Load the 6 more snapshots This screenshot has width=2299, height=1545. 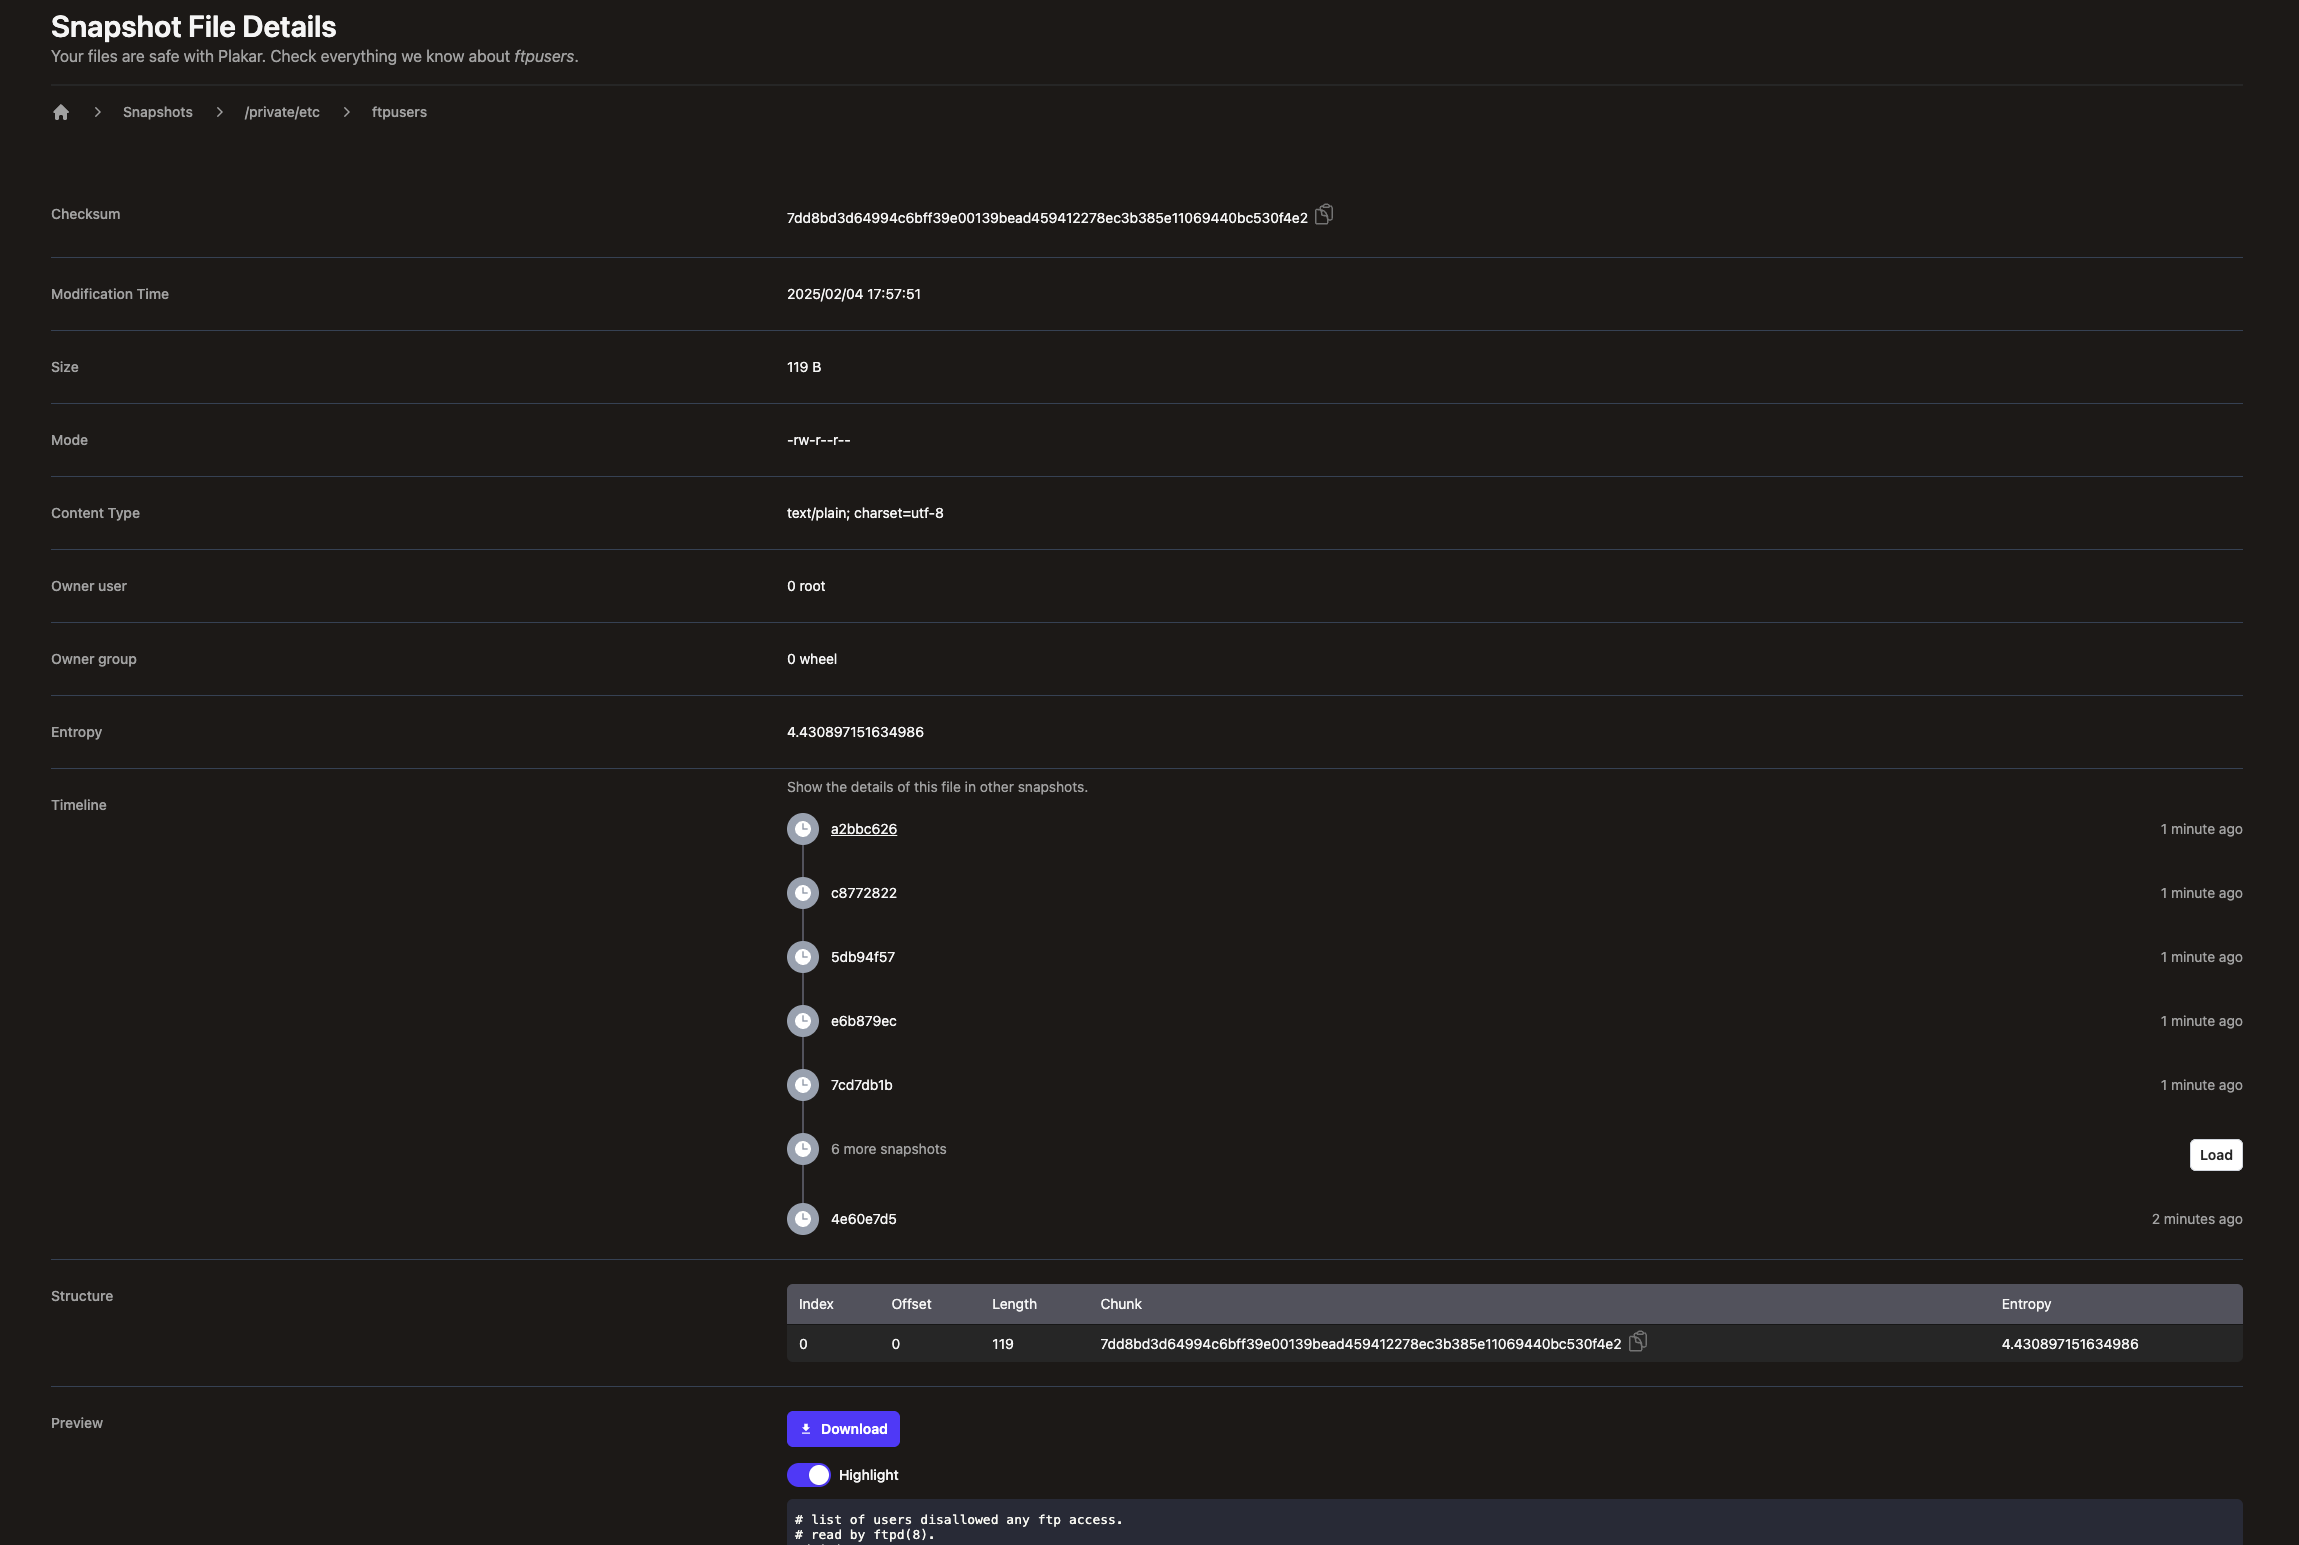click(2215, 1155)
